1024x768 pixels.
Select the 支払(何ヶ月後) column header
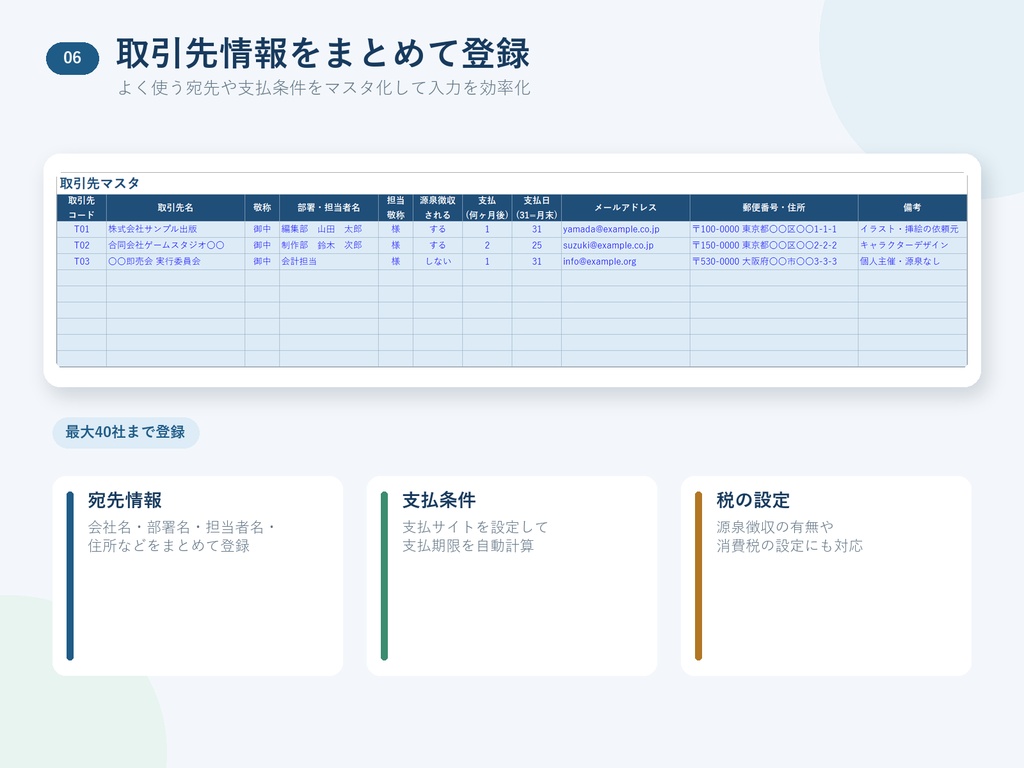tap(487, 208)
